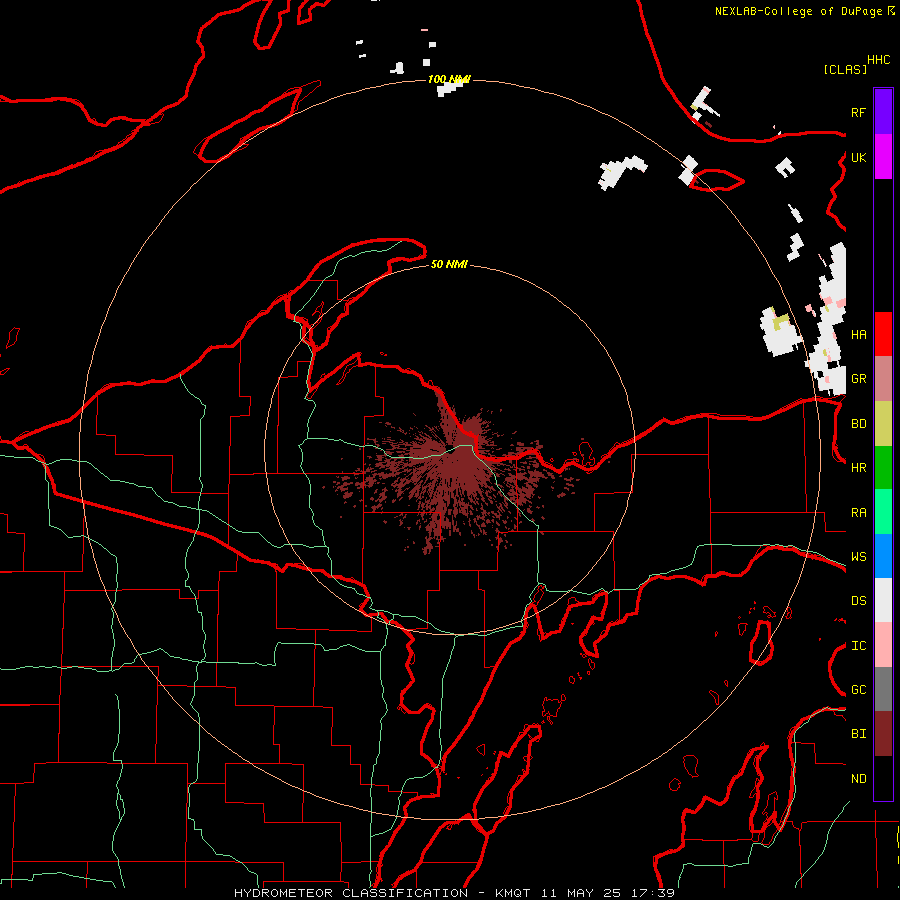Click the HA legend label

858,334
